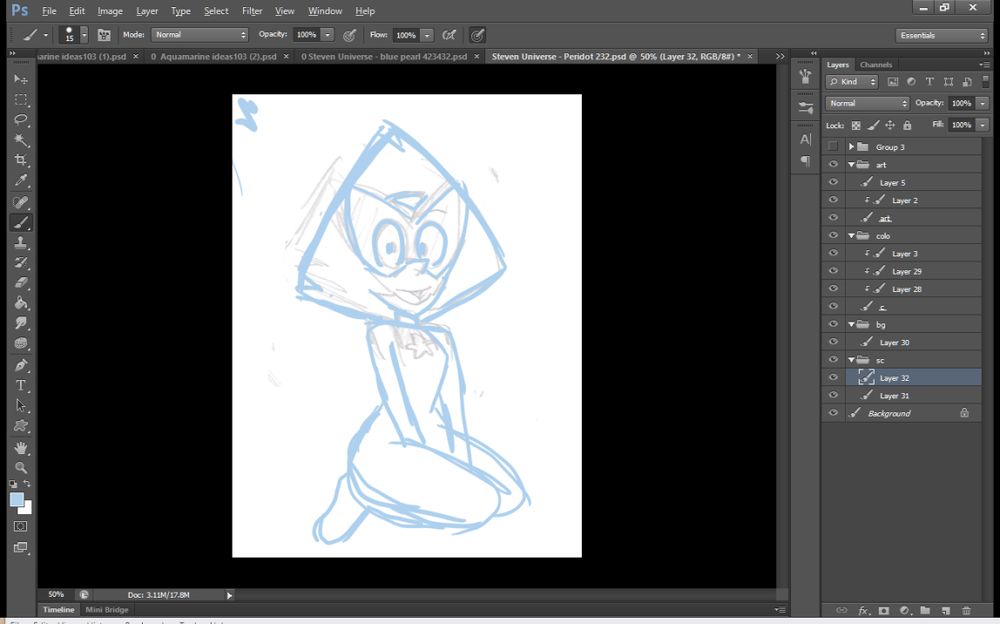Image resolution: width=1000 pixels, height=624 pixels.
Task: Expand the Group 3 folder
Action: point(851,147)
